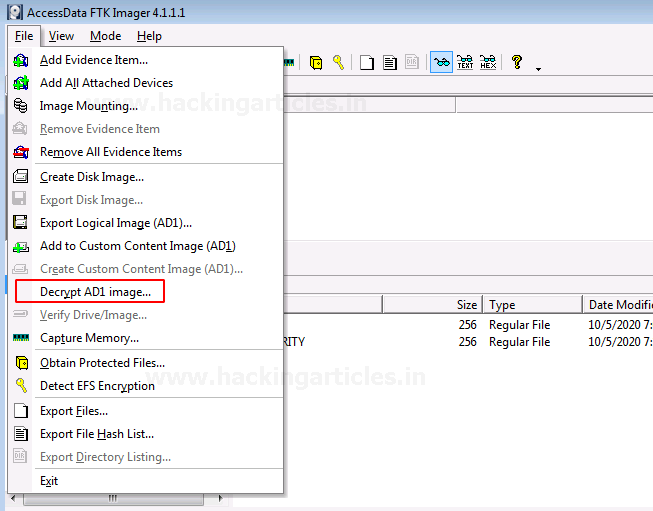Exit FTK Imager via menu
This screenshot has width=653, height=511.
coord(145,481)
